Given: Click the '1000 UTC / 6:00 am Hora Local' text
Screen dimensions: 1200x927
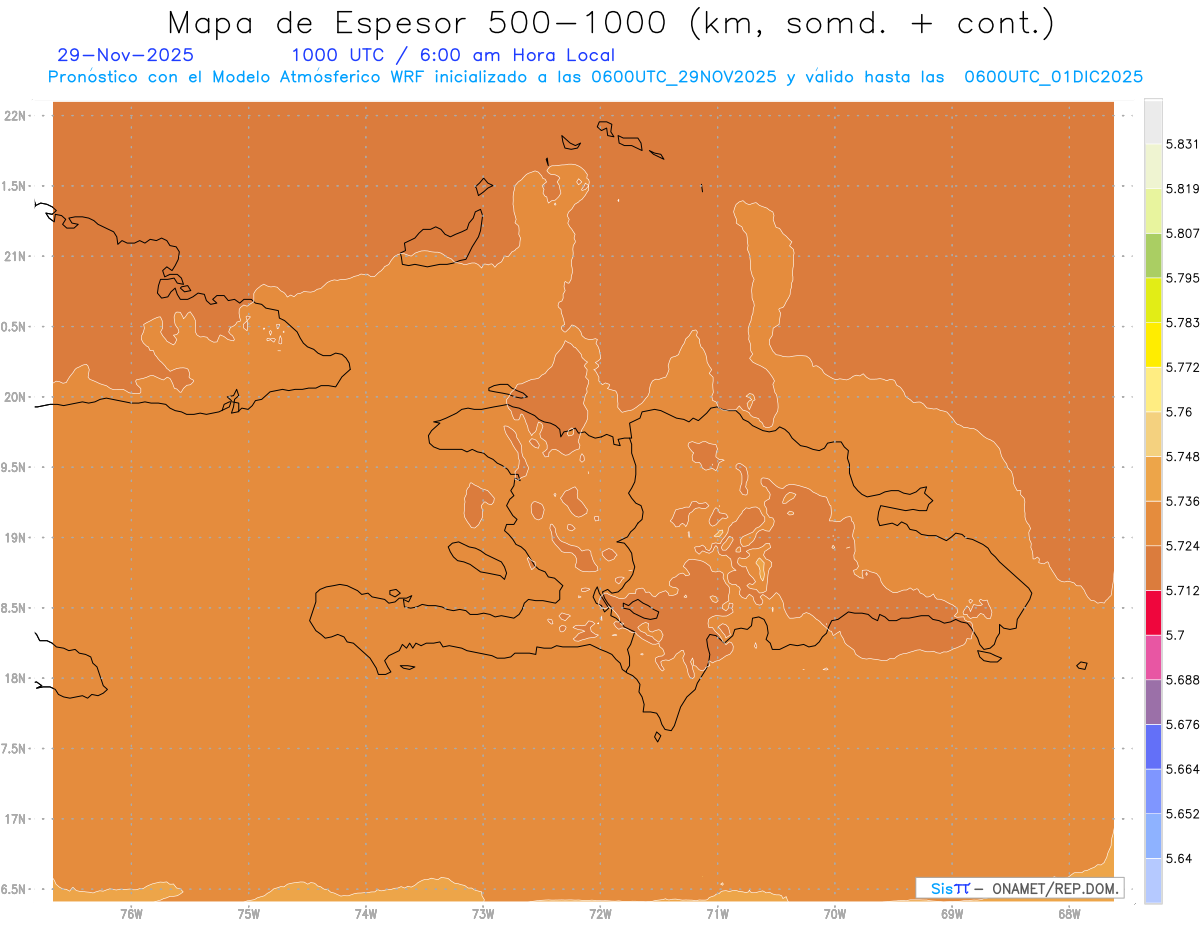Looking at the screenshot, I should (x=453, y=55).
